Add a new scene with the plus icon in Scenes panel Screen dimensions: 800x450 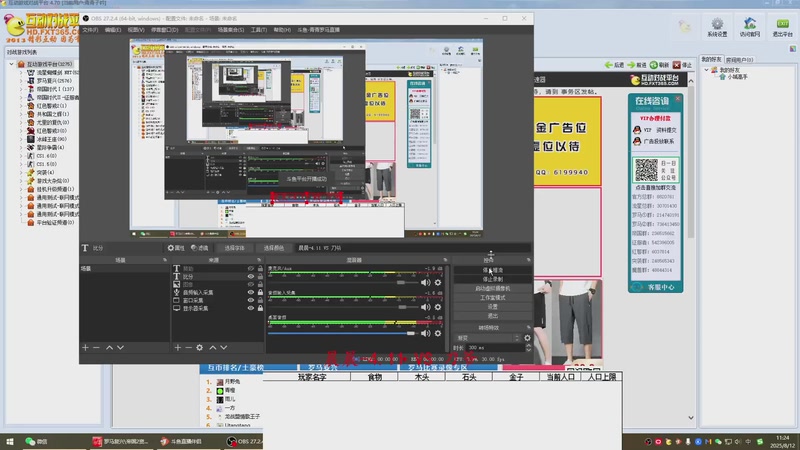click(85, 347)
